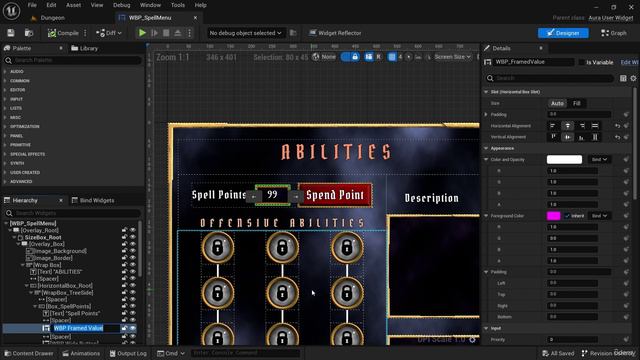Viewport: 640px width, 360px height.
Task: Set horizontal alignment to fill
Action: [x=595, y=126]
